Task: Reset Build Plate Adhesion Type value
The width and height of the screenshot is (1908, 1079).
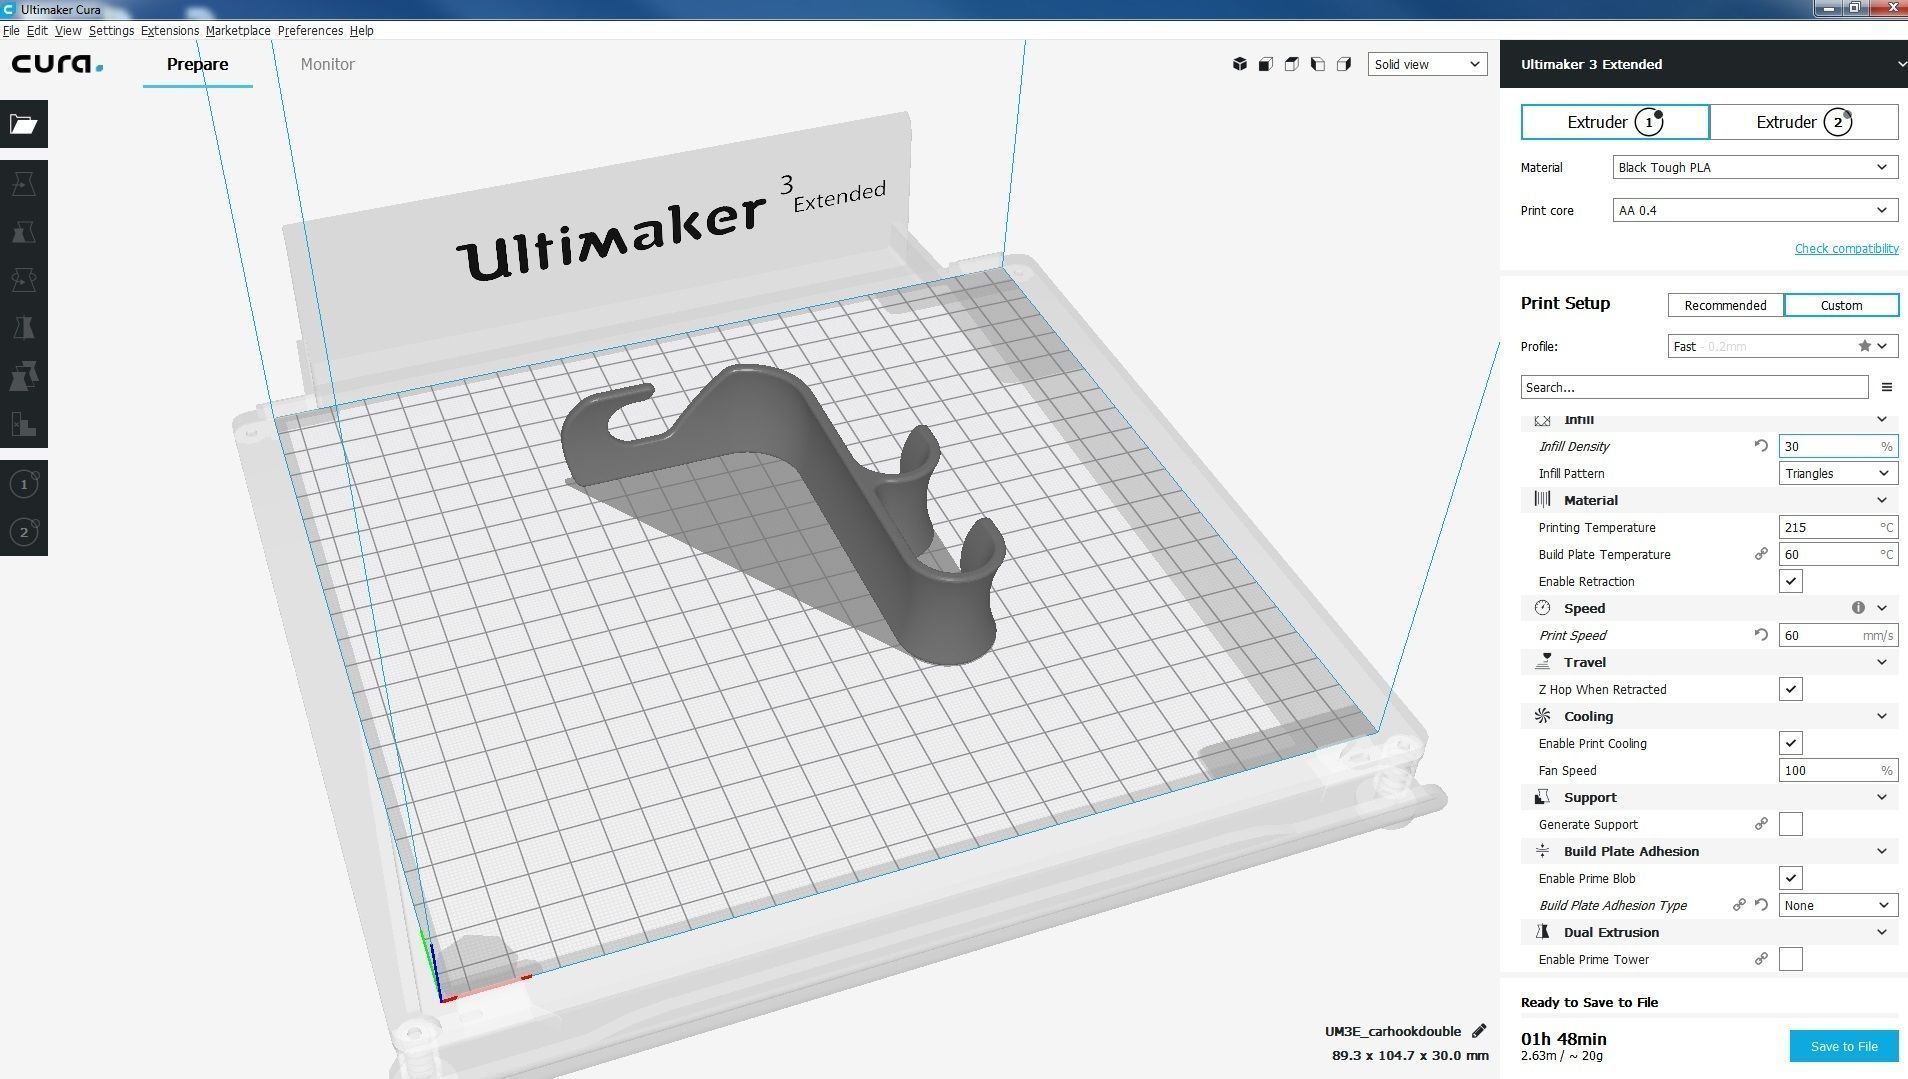Action: coord(1761,905)
